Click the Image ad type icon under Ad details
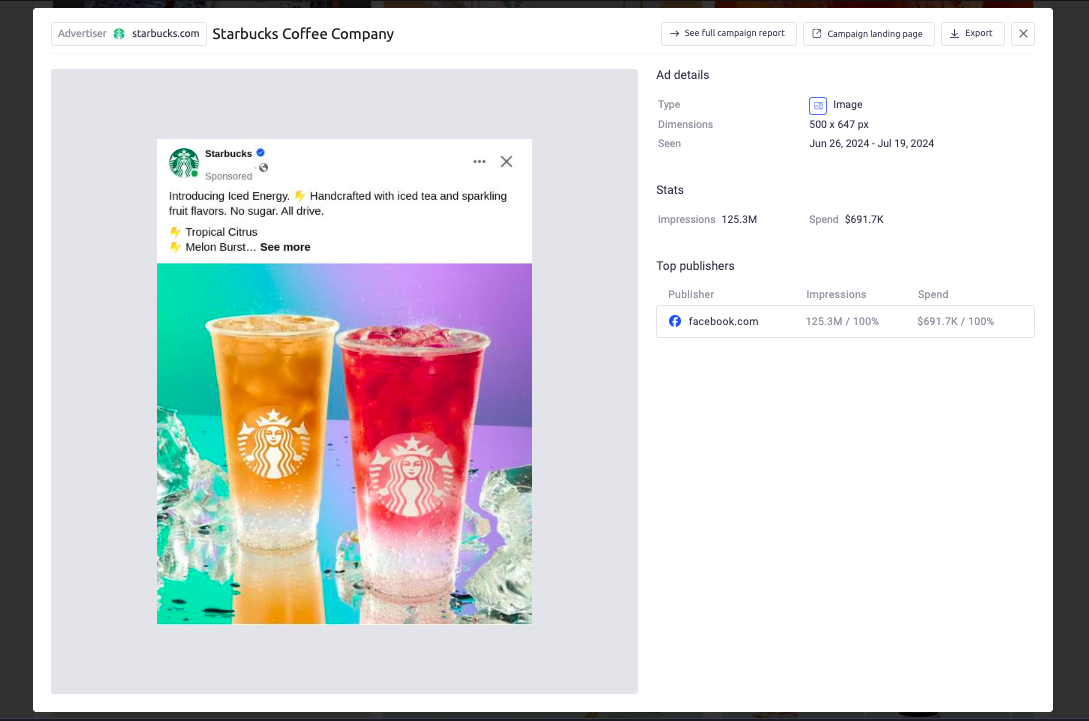 818,104
